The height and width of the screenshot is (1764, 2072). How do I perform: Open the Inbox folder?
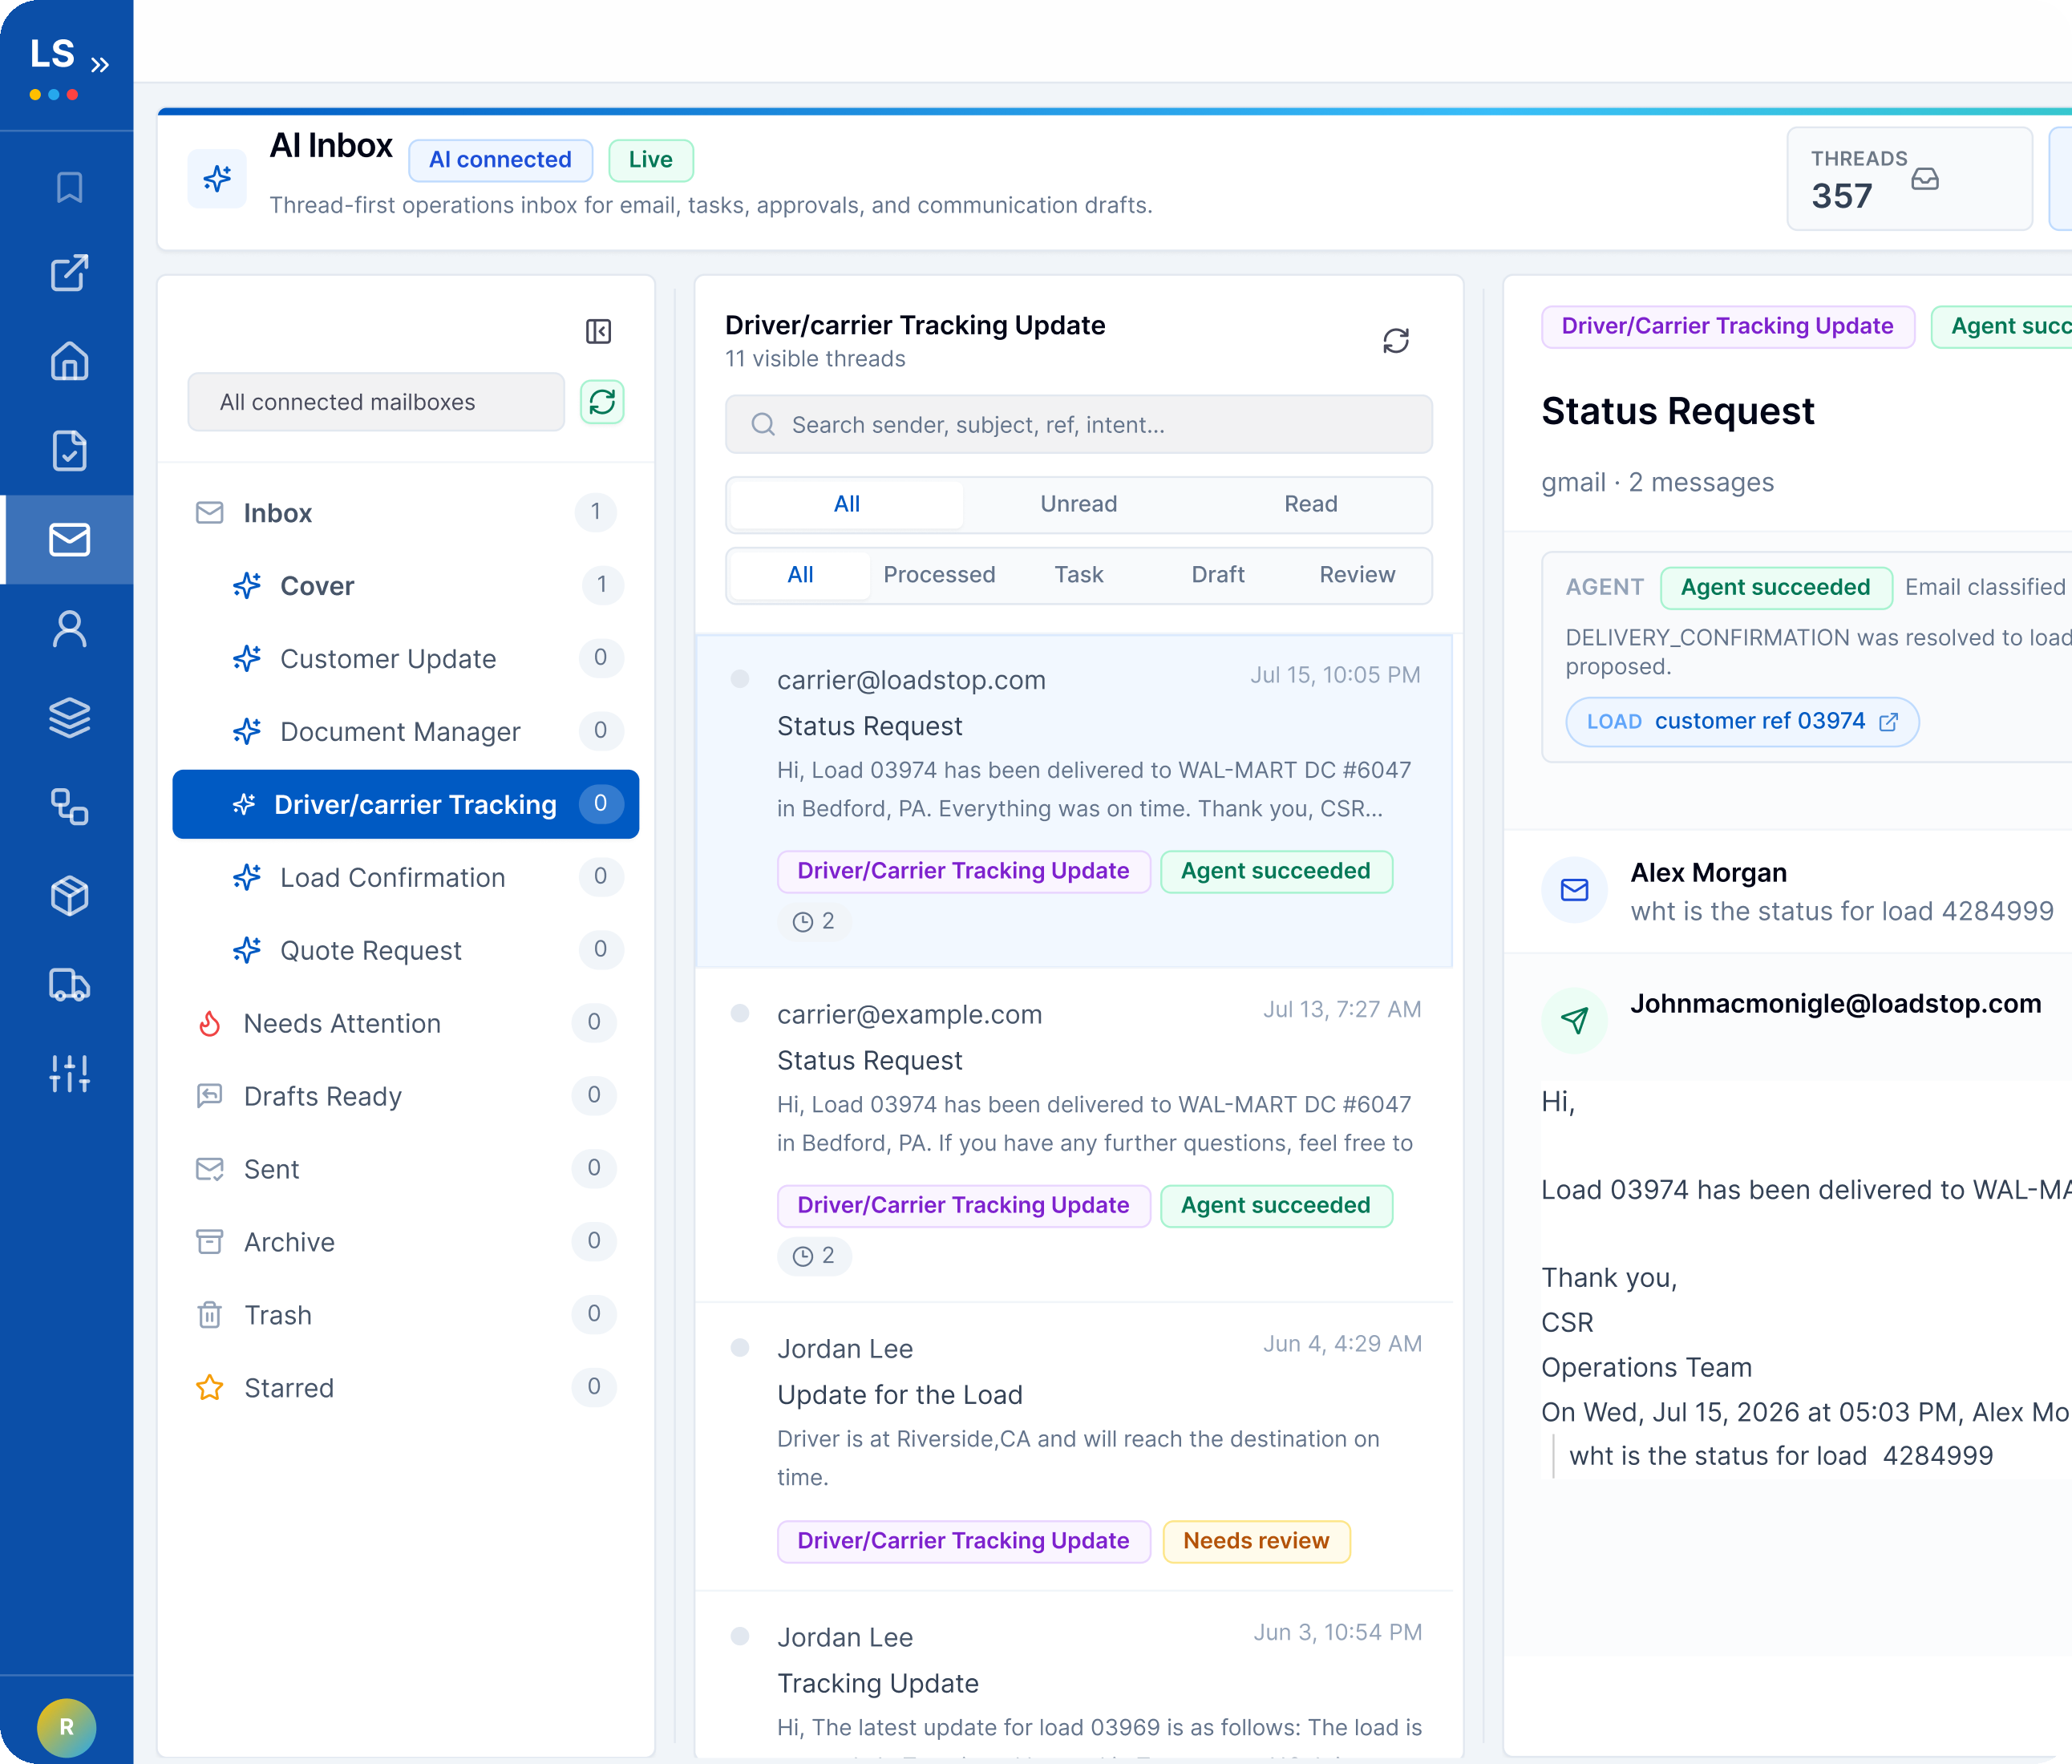[x=405, y=512]
